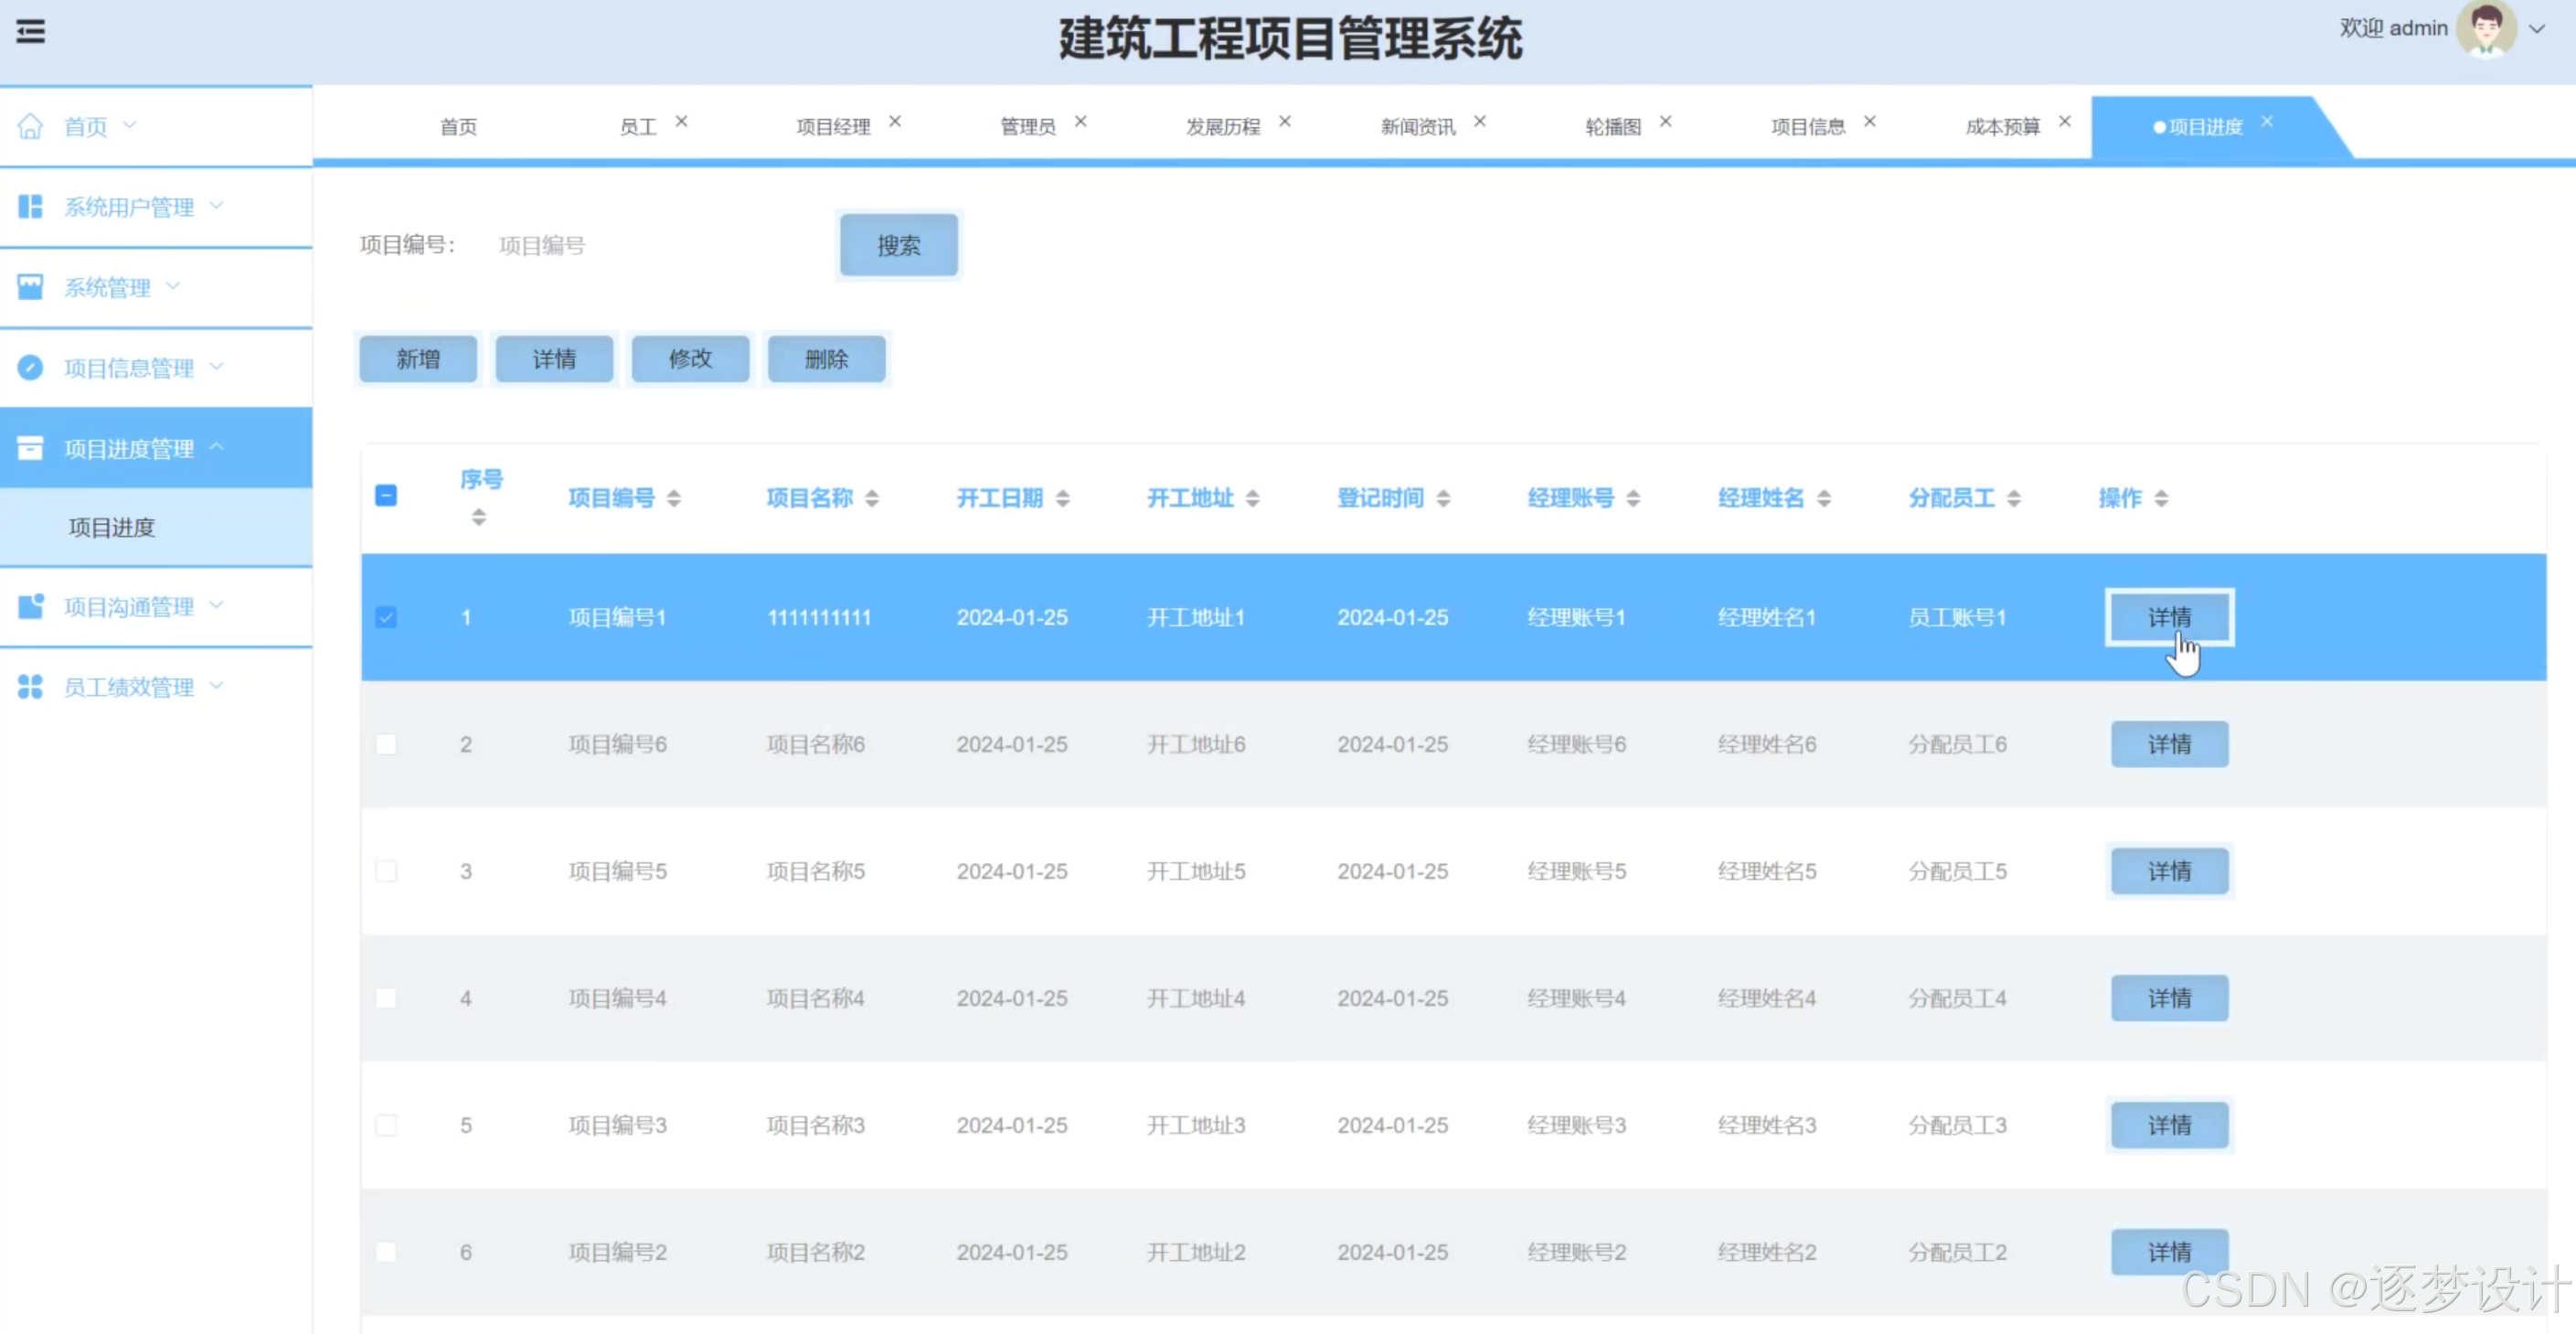The height and width of the screenshot is (1334, 2576).
Task: Click the hamburger menu collapse icon
Action: tap(31, 32)
